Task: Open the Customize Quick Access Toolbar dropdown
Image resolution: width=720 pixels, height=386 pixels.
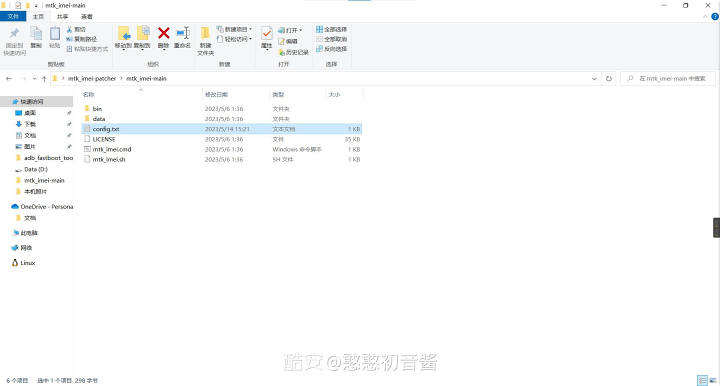Action: (x=36, y=6)
